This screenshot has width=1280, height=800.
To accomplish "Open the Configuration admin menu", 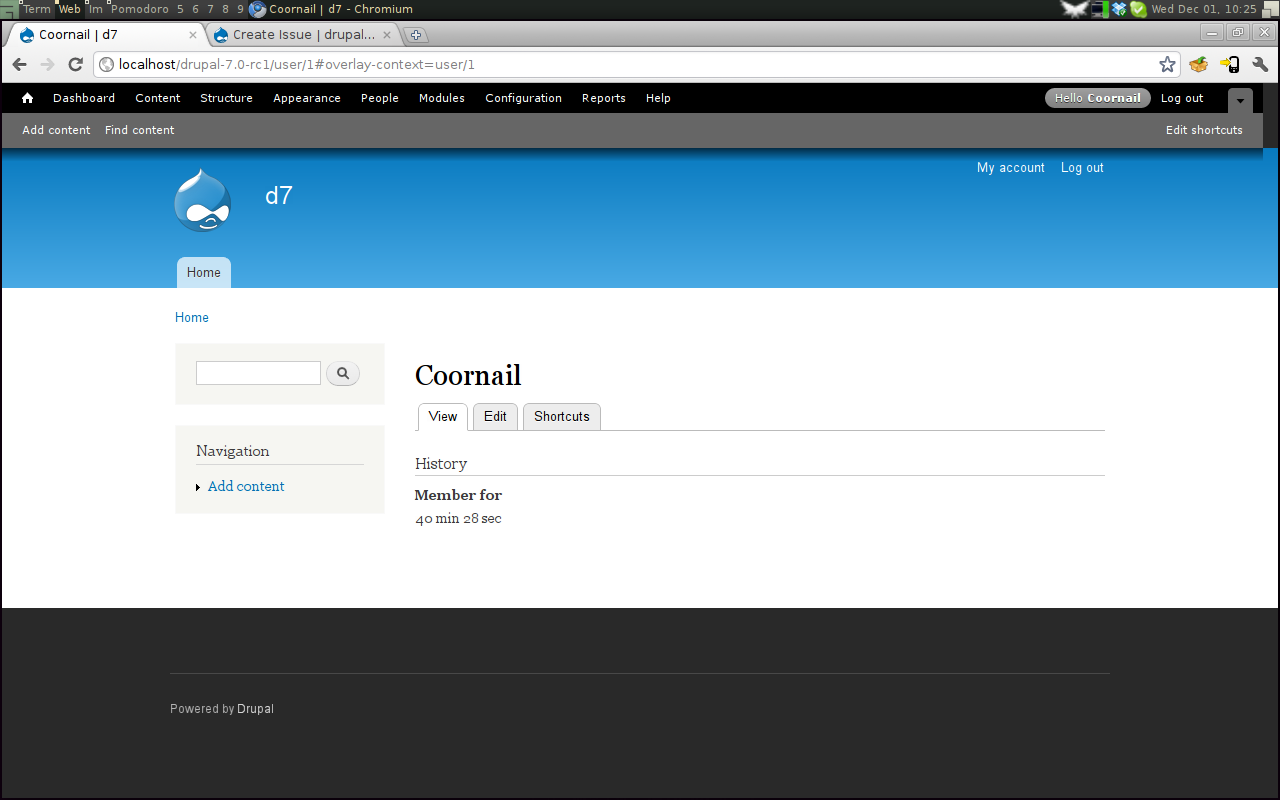I will (x=523, y=98).
